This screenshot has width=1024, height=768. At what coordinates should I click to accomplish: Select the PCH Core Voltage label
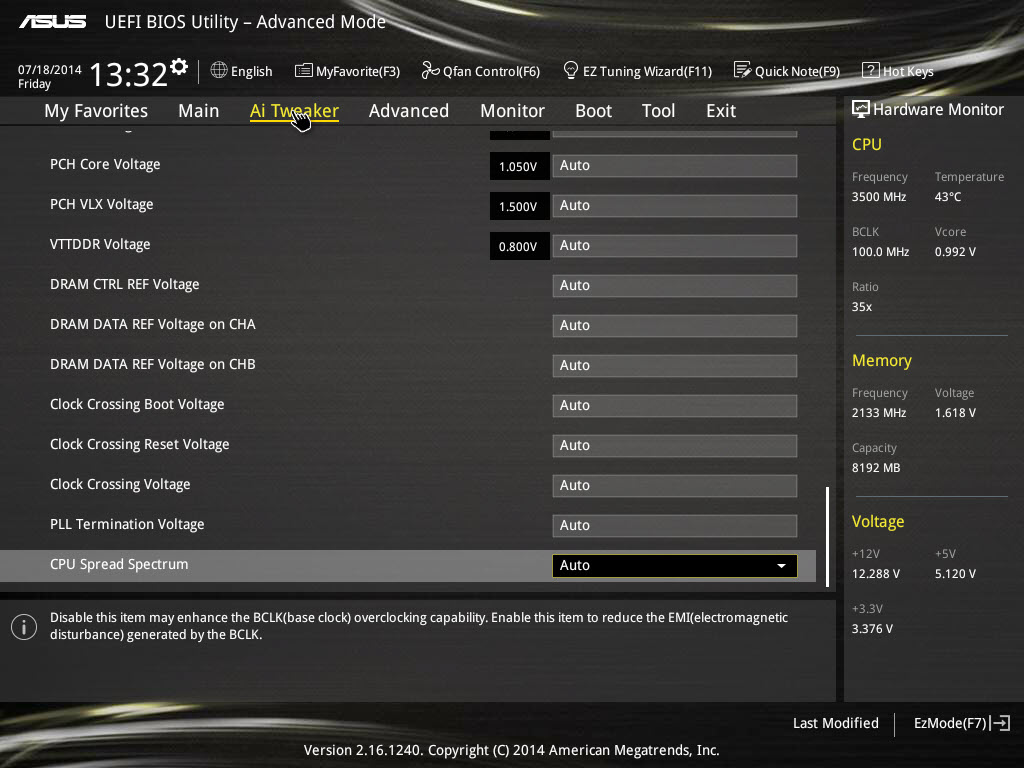tap(105, 165)
